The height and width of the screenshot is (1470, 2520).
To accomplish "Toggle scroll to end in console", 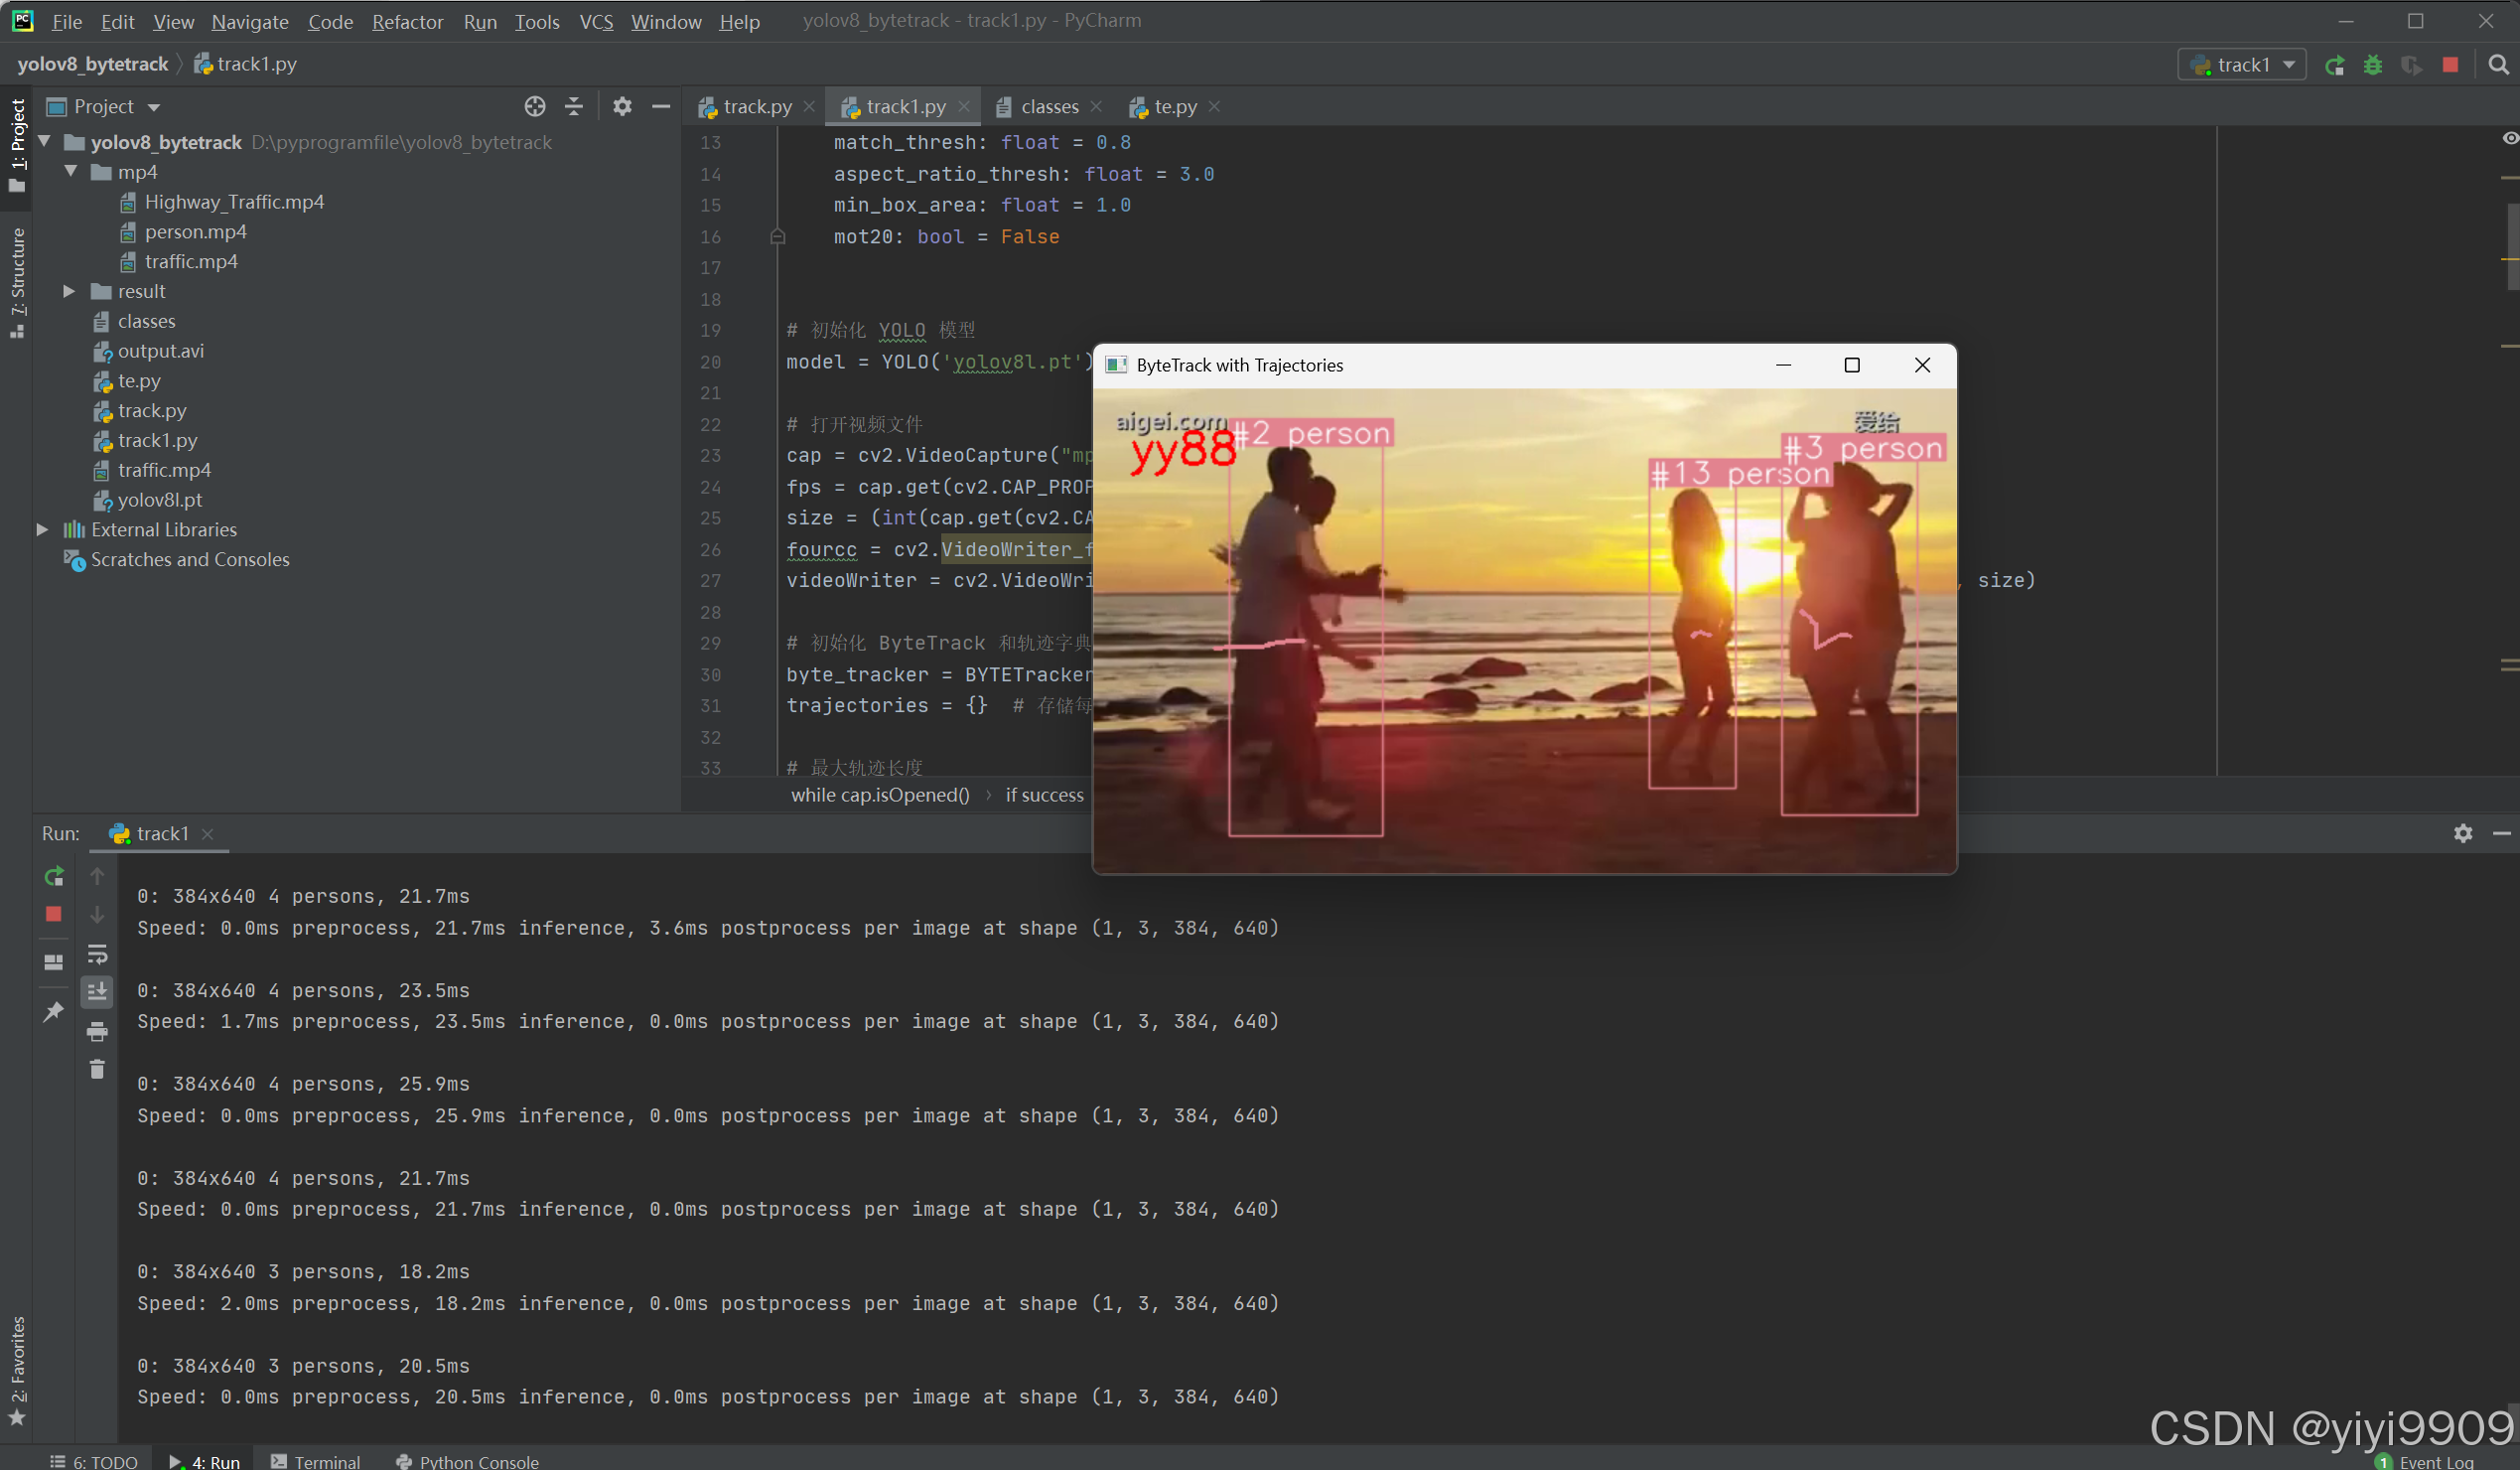I will point(97,991).
